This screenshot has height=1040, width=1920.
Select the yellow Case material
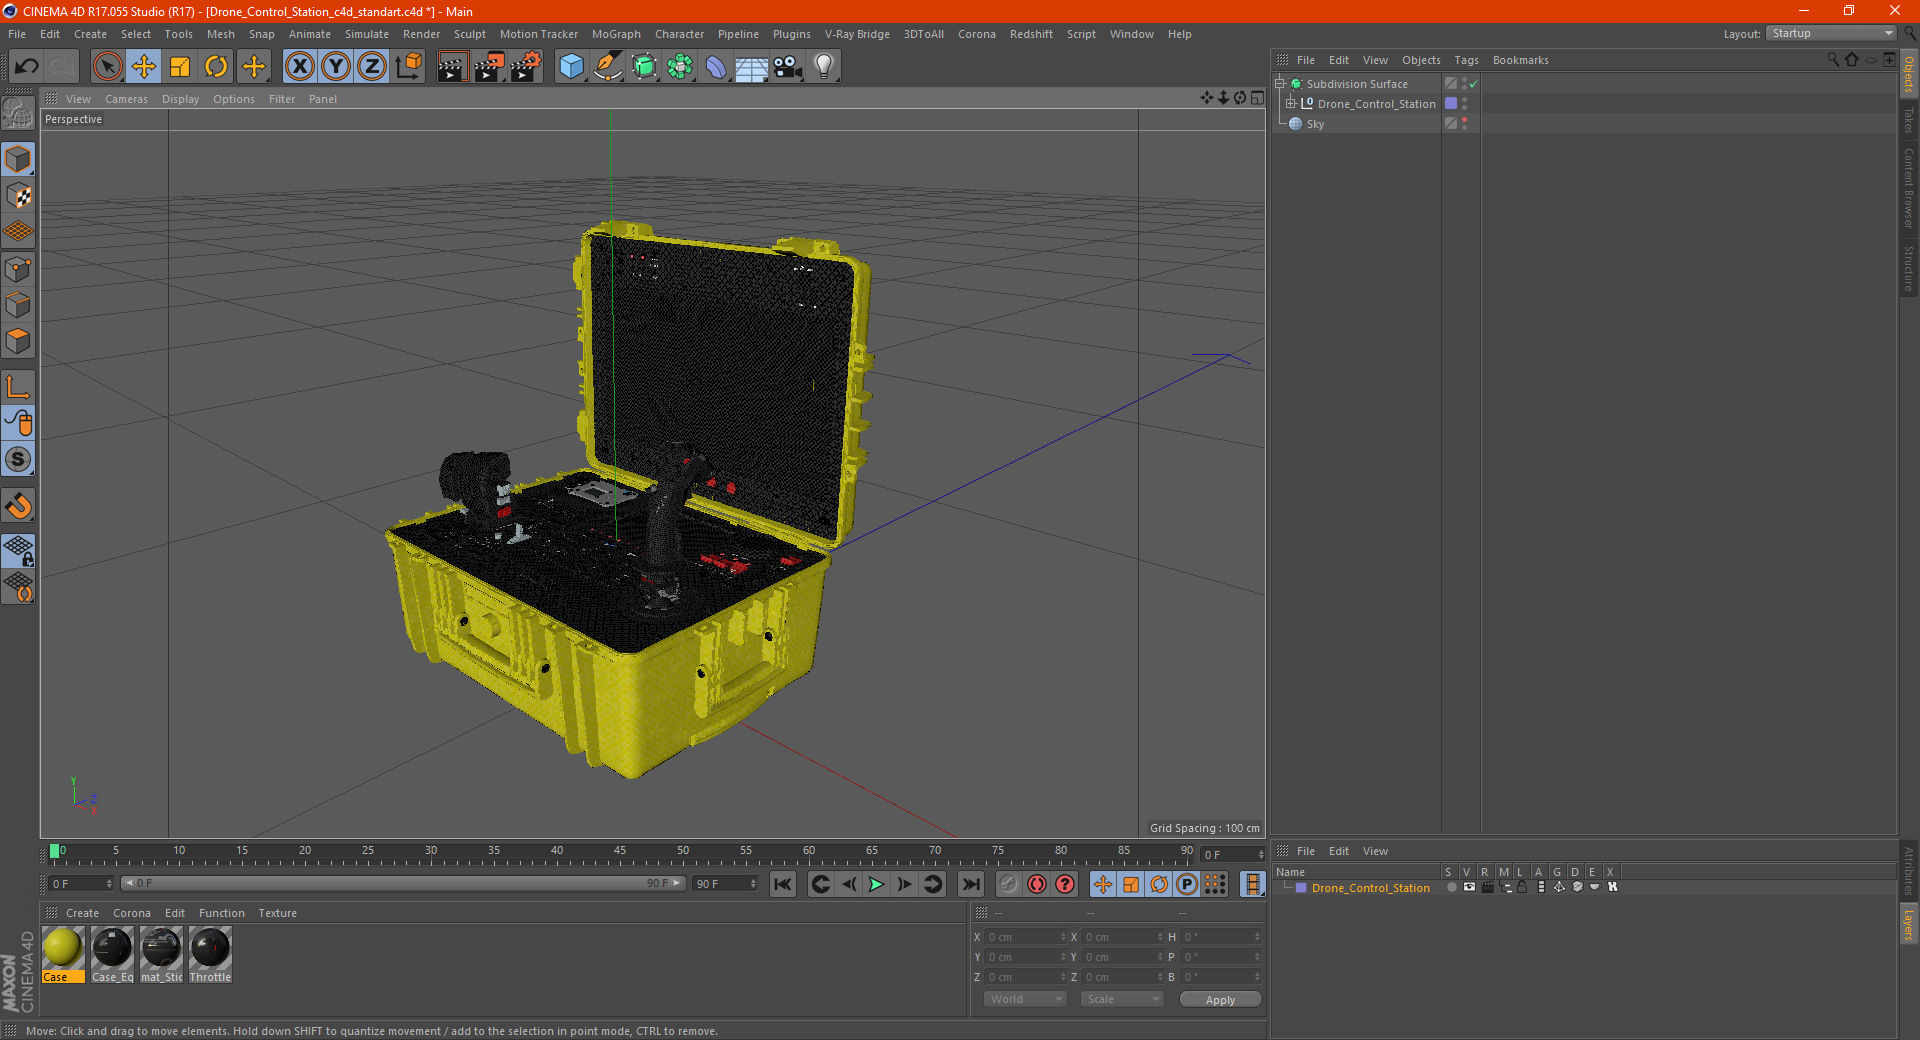tap(63, 954)
